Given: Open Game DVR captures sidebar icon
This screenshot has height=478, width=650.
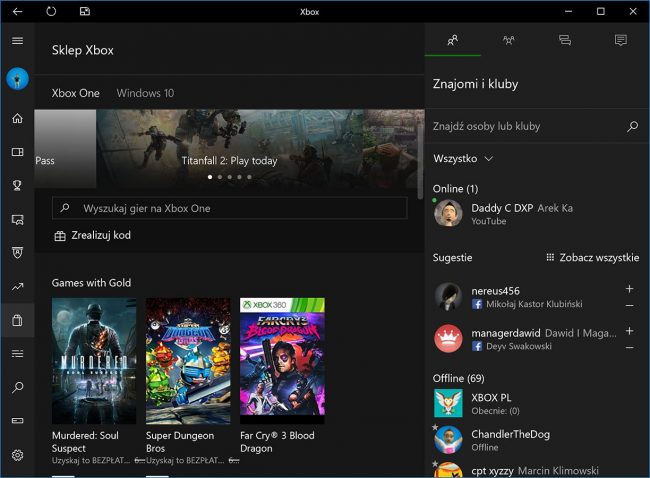Looking at the screenshot, I should pyautogui.click(x=17, y=219).
